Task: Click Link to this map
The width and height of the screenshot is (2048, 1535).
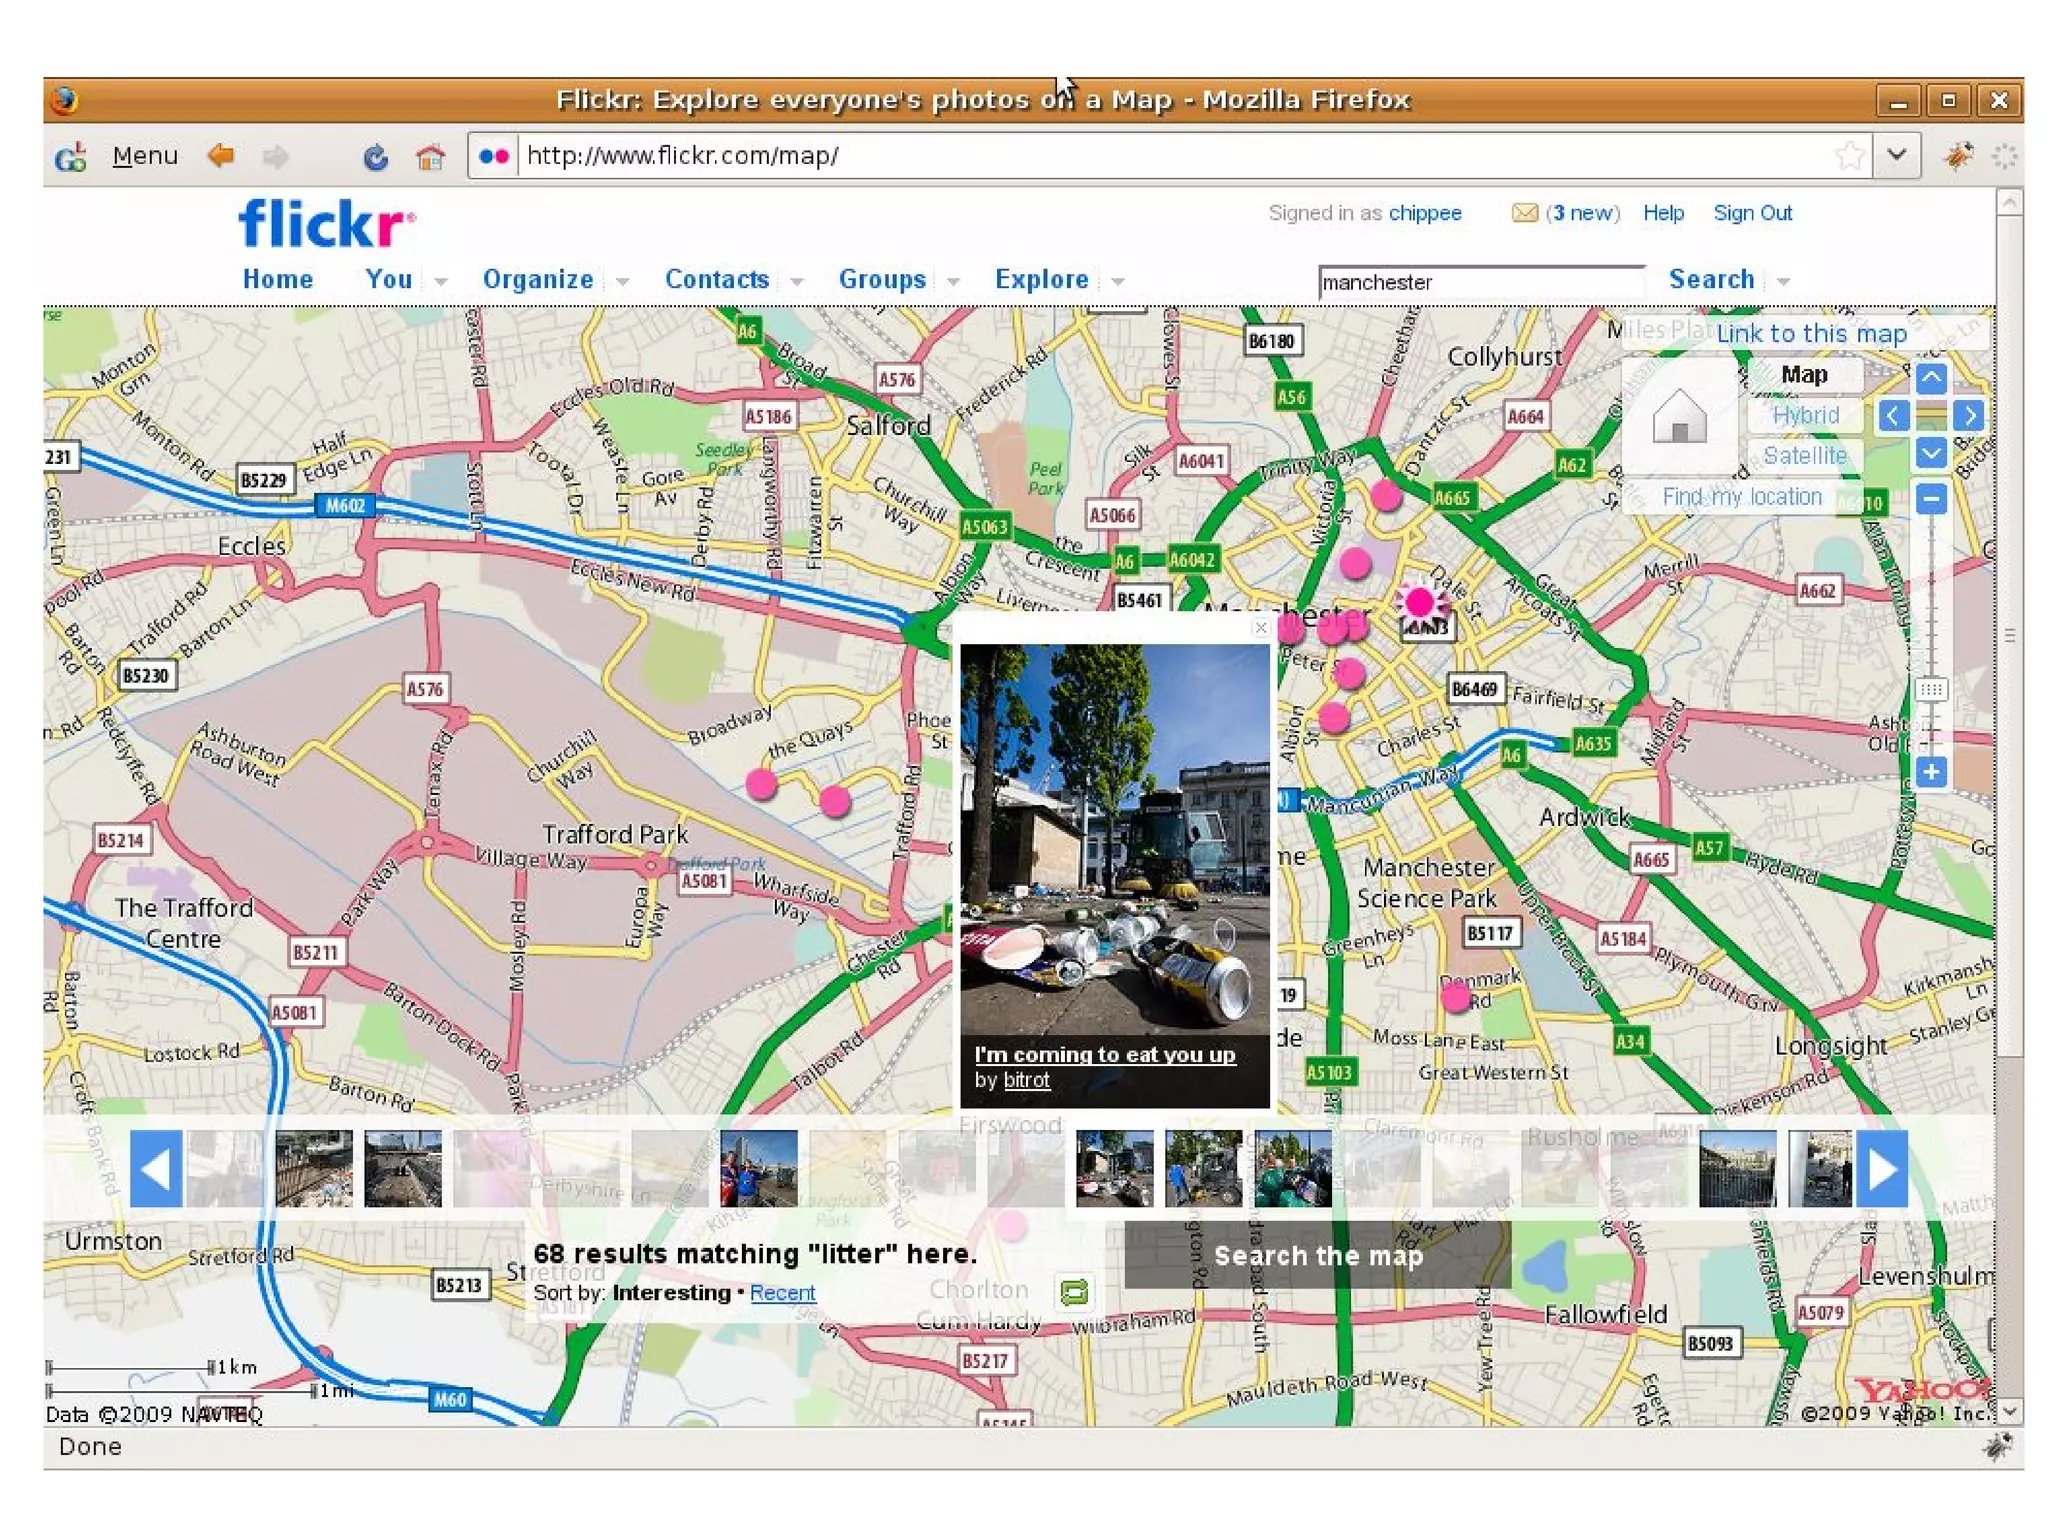Action: tap(1811, 333)
